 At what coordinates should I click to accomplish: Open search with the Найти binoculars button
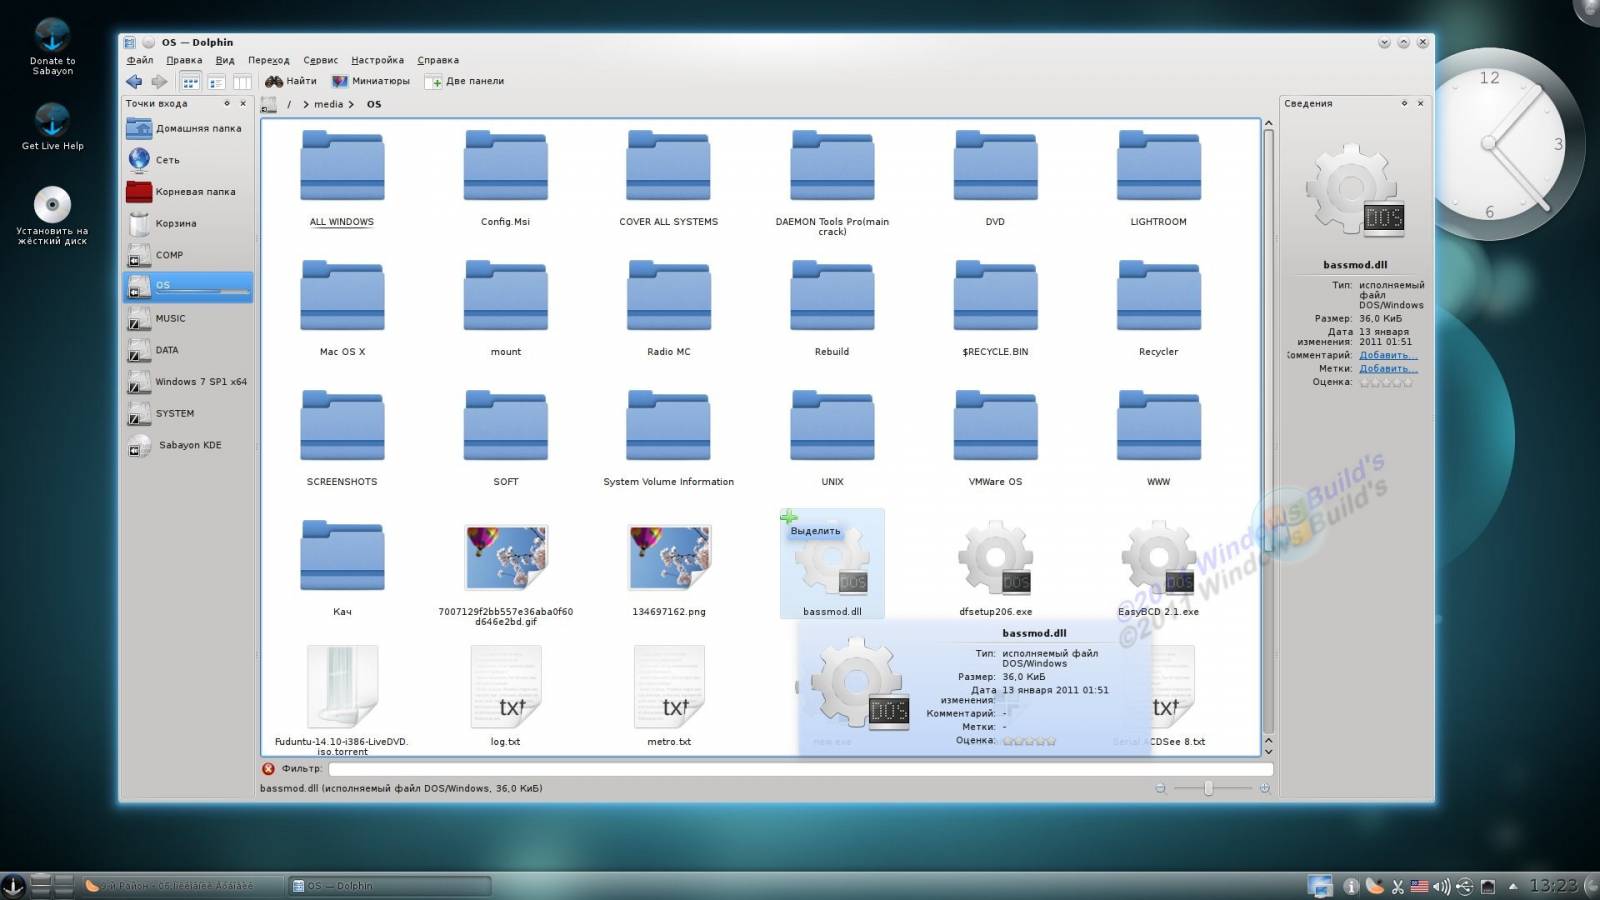tap(291, 81)
